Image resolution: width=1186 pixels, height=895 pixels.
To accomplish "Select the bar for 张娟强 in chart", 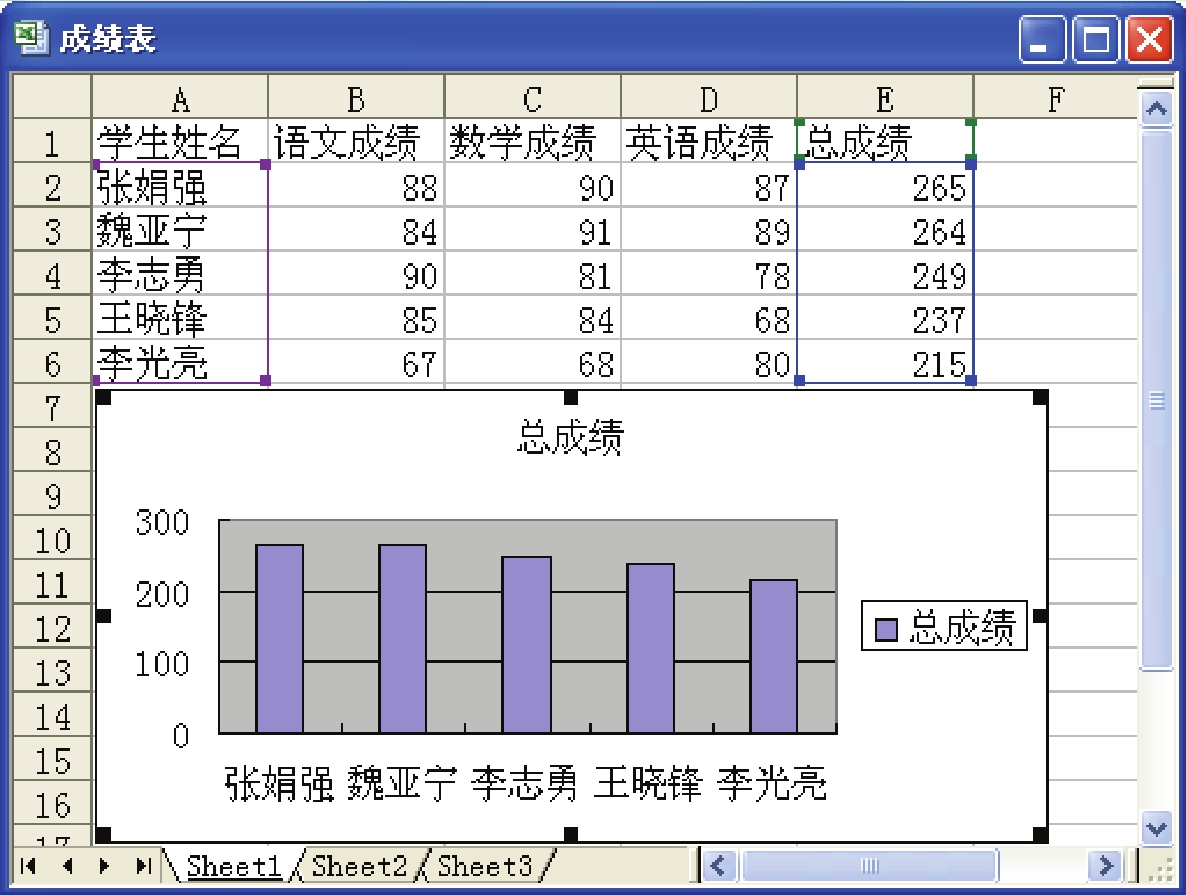I will (280, 639).
